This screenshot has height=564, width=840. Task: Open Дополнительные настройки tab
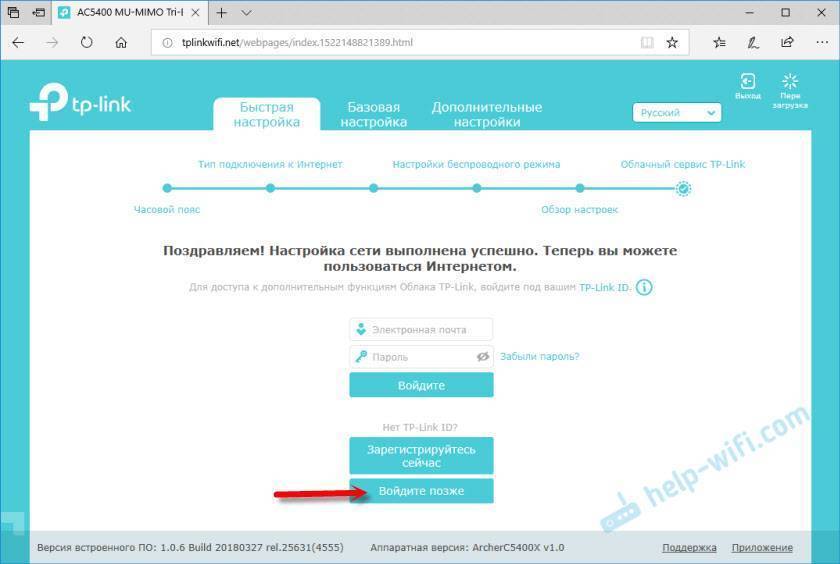486,114
